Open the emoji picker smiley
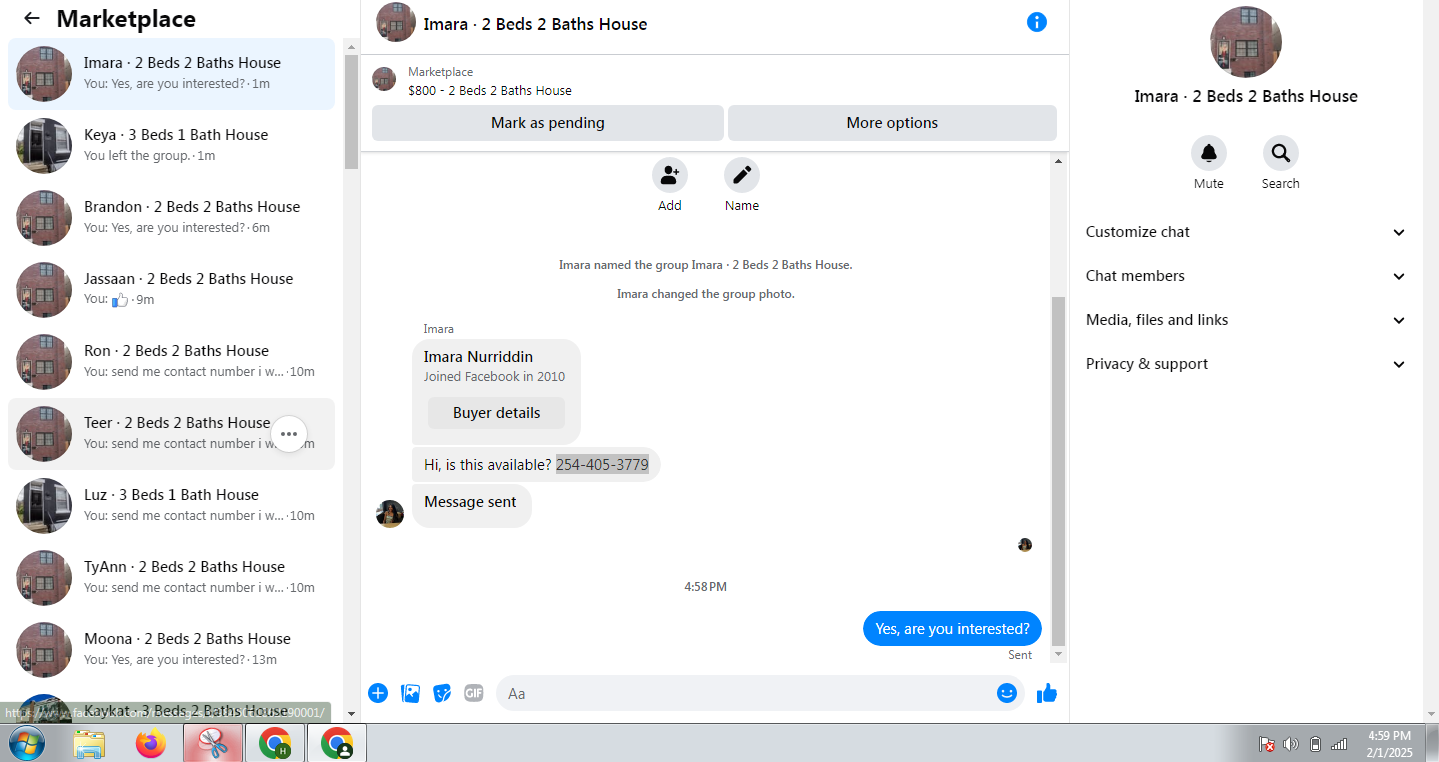The image size is (1439, 762). (x=1007, y=693)
